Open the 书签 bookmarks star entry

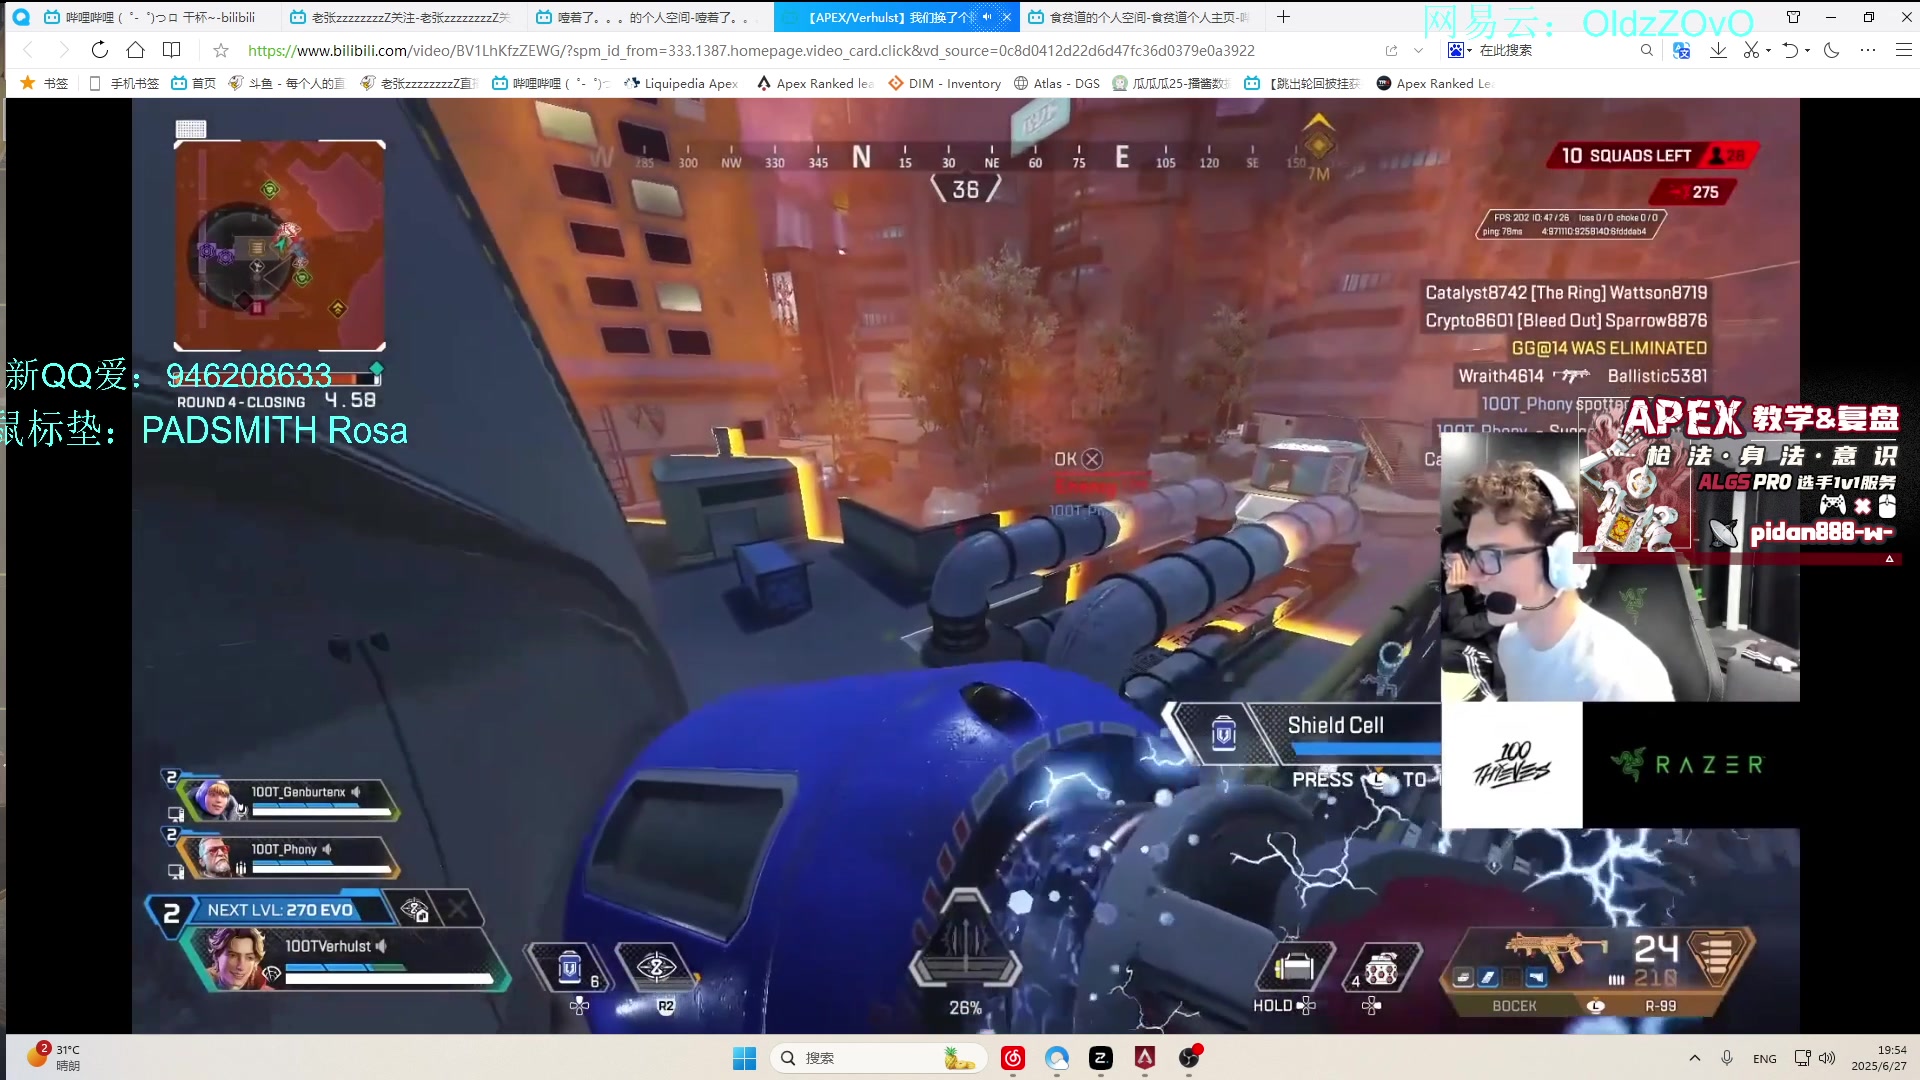pyautogui.click(x=44, y=83)
